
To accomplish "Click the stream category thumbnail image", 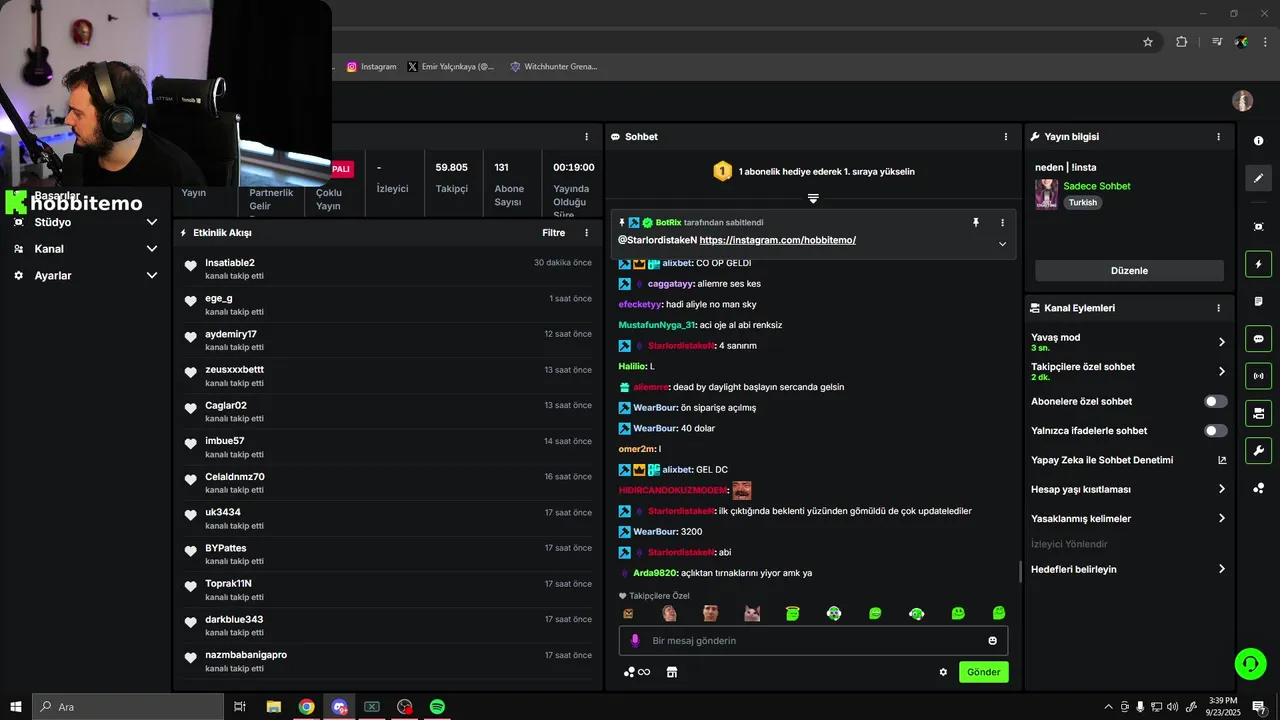I will pos(1047,194).
